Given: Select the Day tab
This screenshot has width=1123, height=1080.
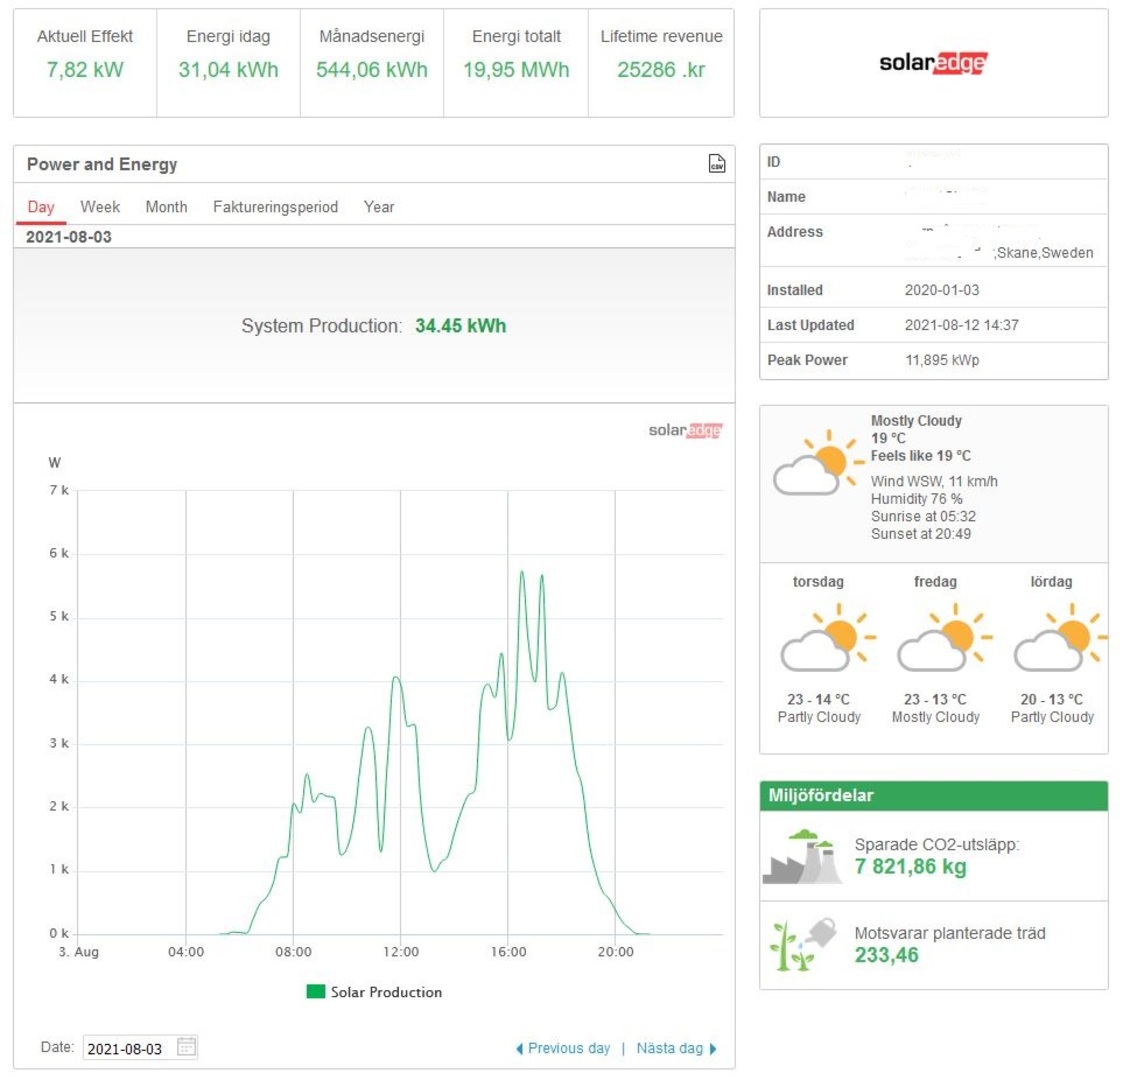Looking at the screenshot, I should (41, 207).
